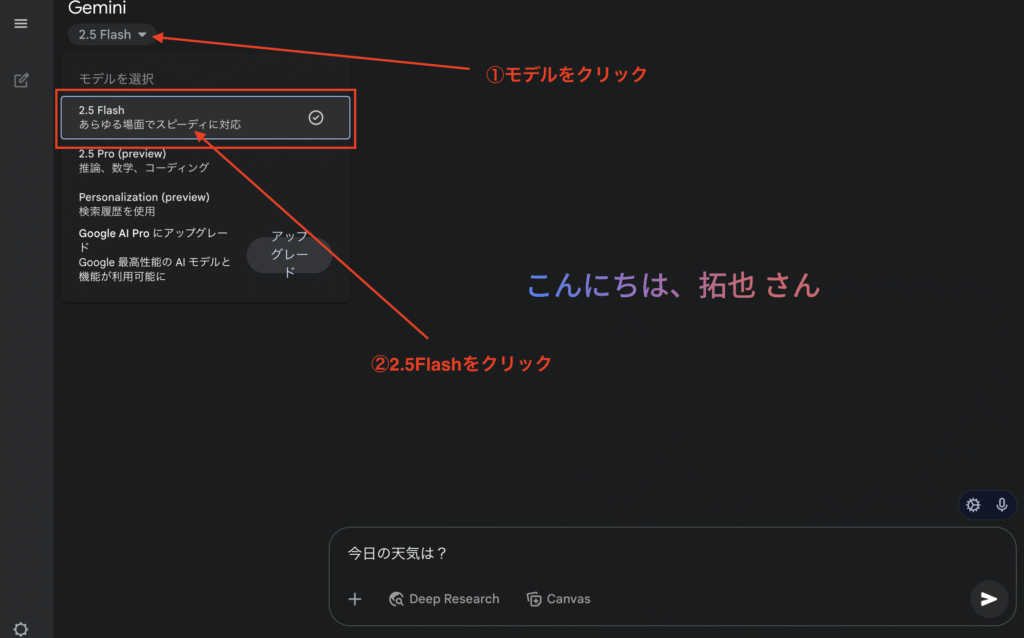Click the Gemini title text
The width and height of the screenshot is (1024, 638).
click(x=97, y=8)
